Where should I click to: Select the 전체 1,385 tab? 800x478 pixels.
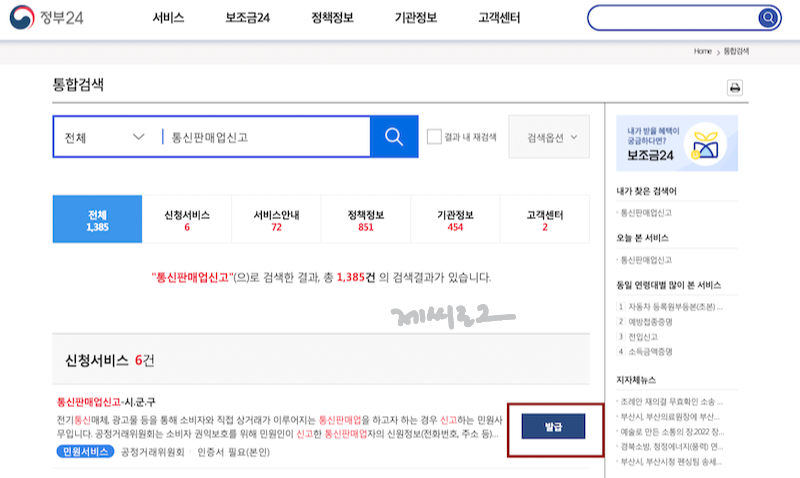97,219
